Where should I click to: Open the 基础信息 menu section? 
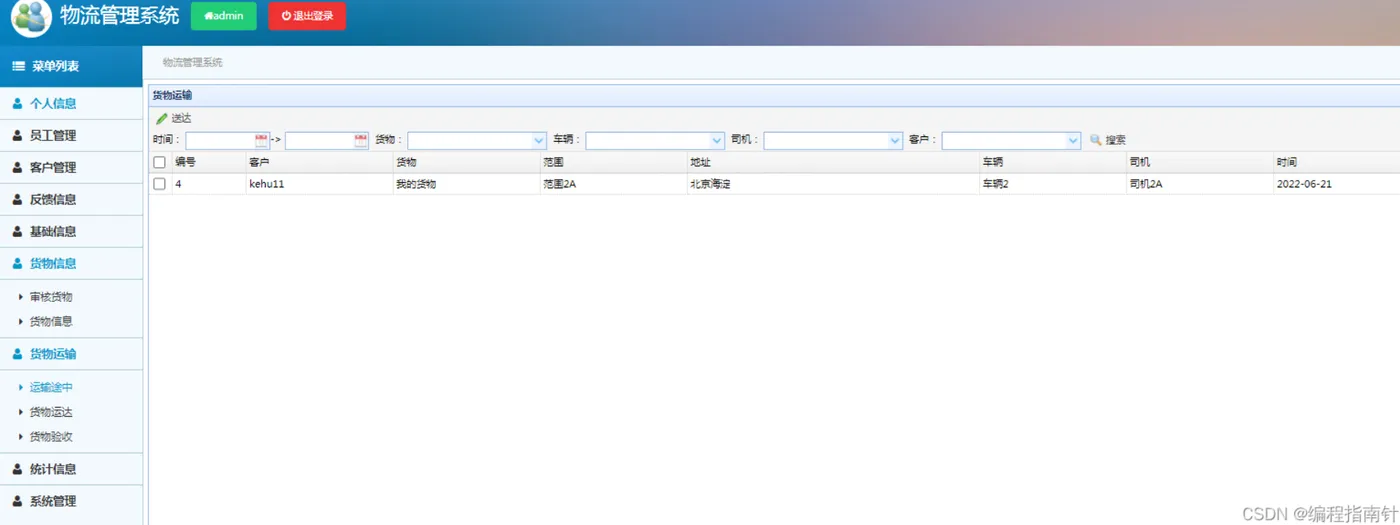(x=71, y=231)
